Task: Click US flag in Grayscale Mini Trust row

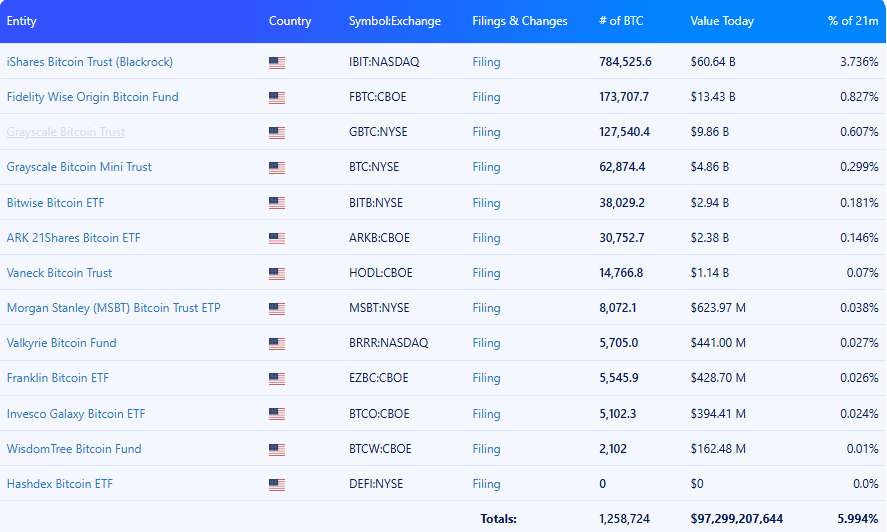Action: (277, 168)
